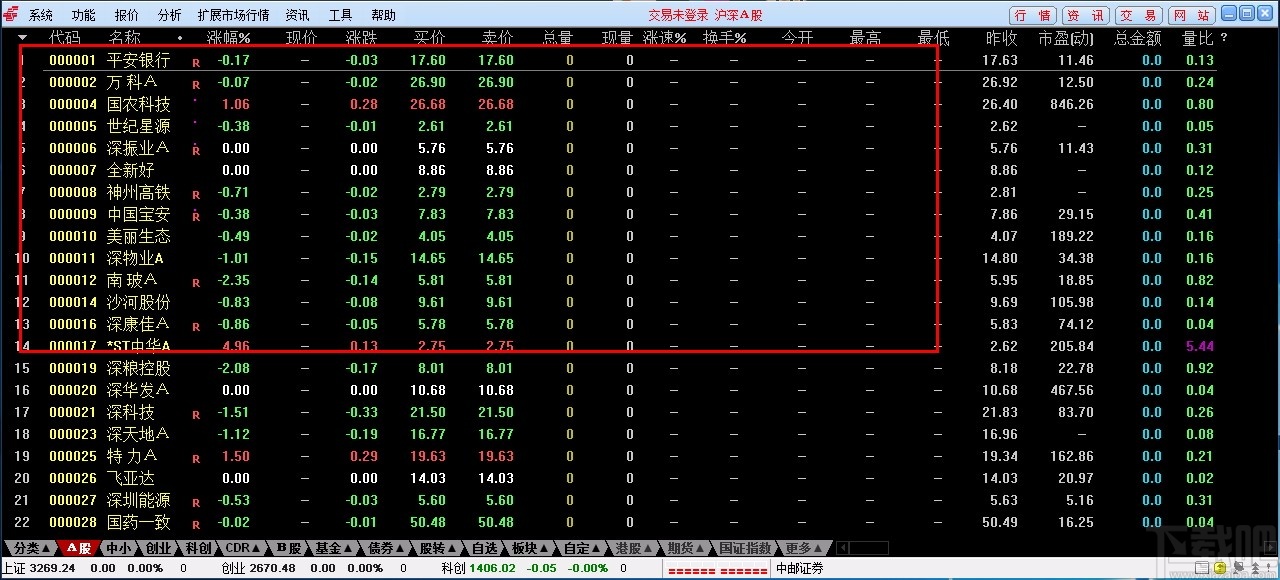Screen dimensions: 1280x580
Task: Click the yellow status bar icon
Action: point(1220,568)
